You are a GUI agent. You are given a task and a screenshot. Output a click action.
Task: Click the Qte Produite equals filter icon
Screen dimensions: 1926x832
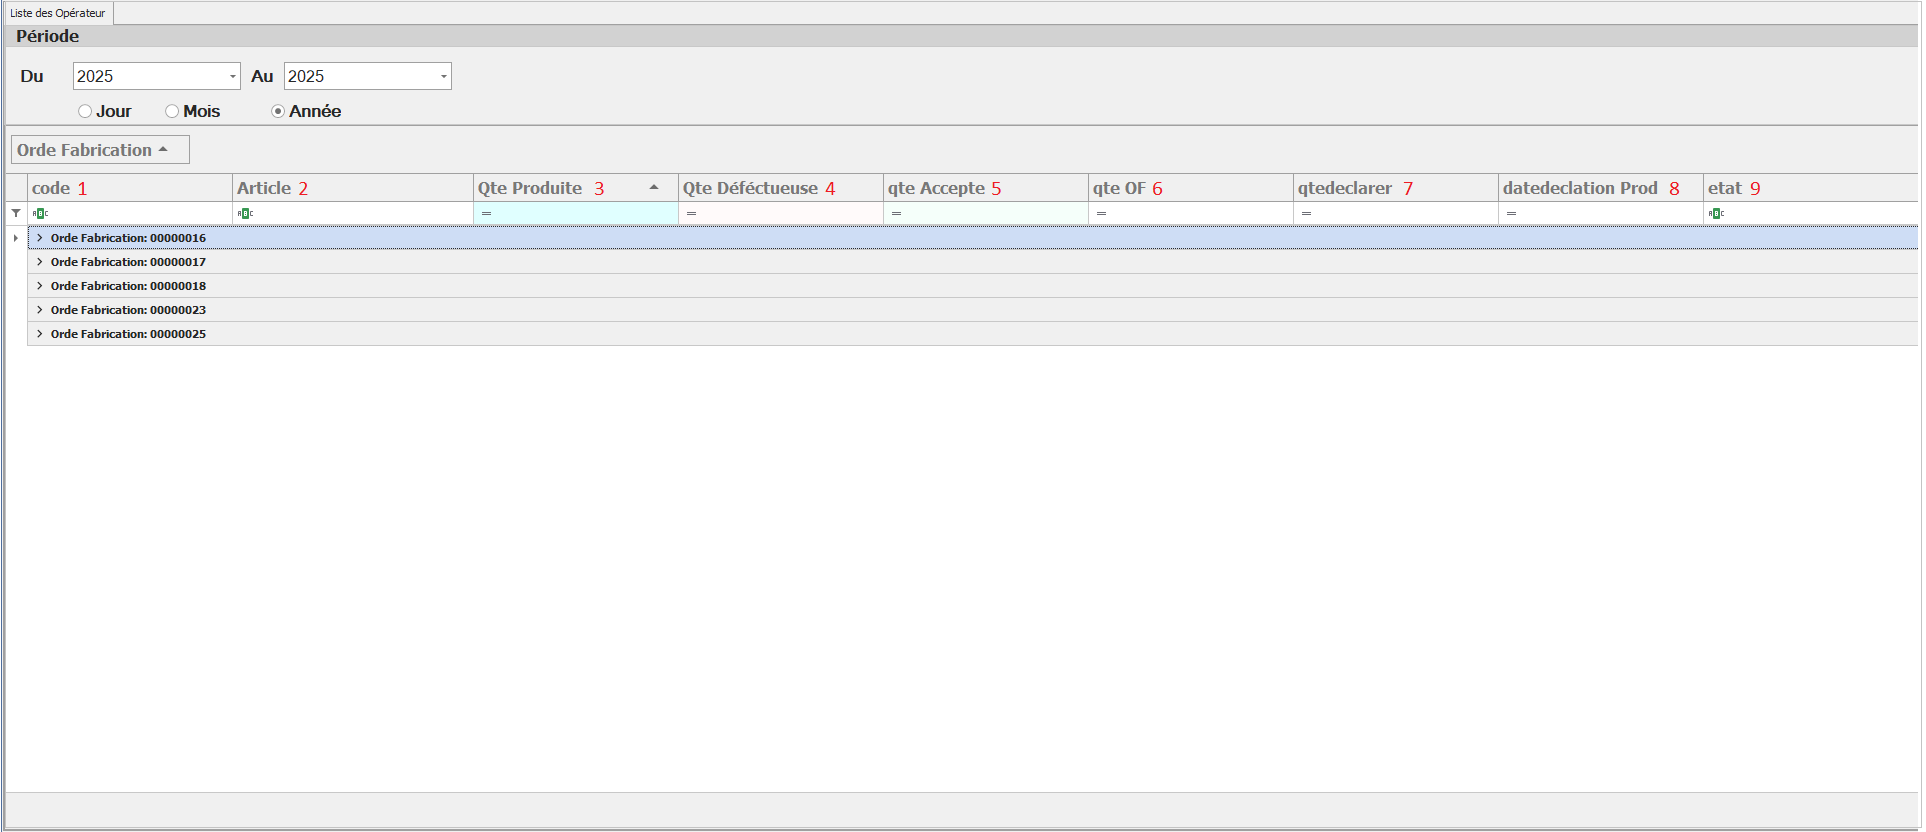point(486,213)
